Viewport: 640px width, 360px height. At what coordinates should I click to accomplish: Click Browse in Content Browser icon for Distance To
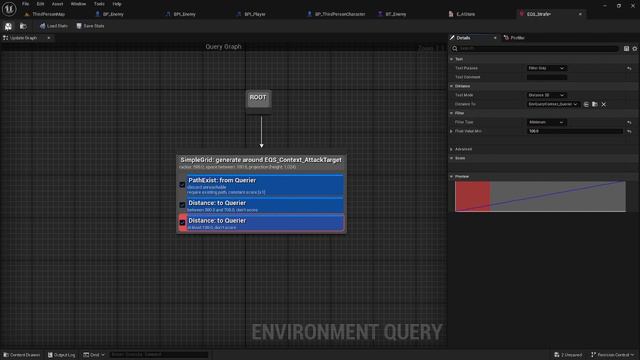pos(595,104)
